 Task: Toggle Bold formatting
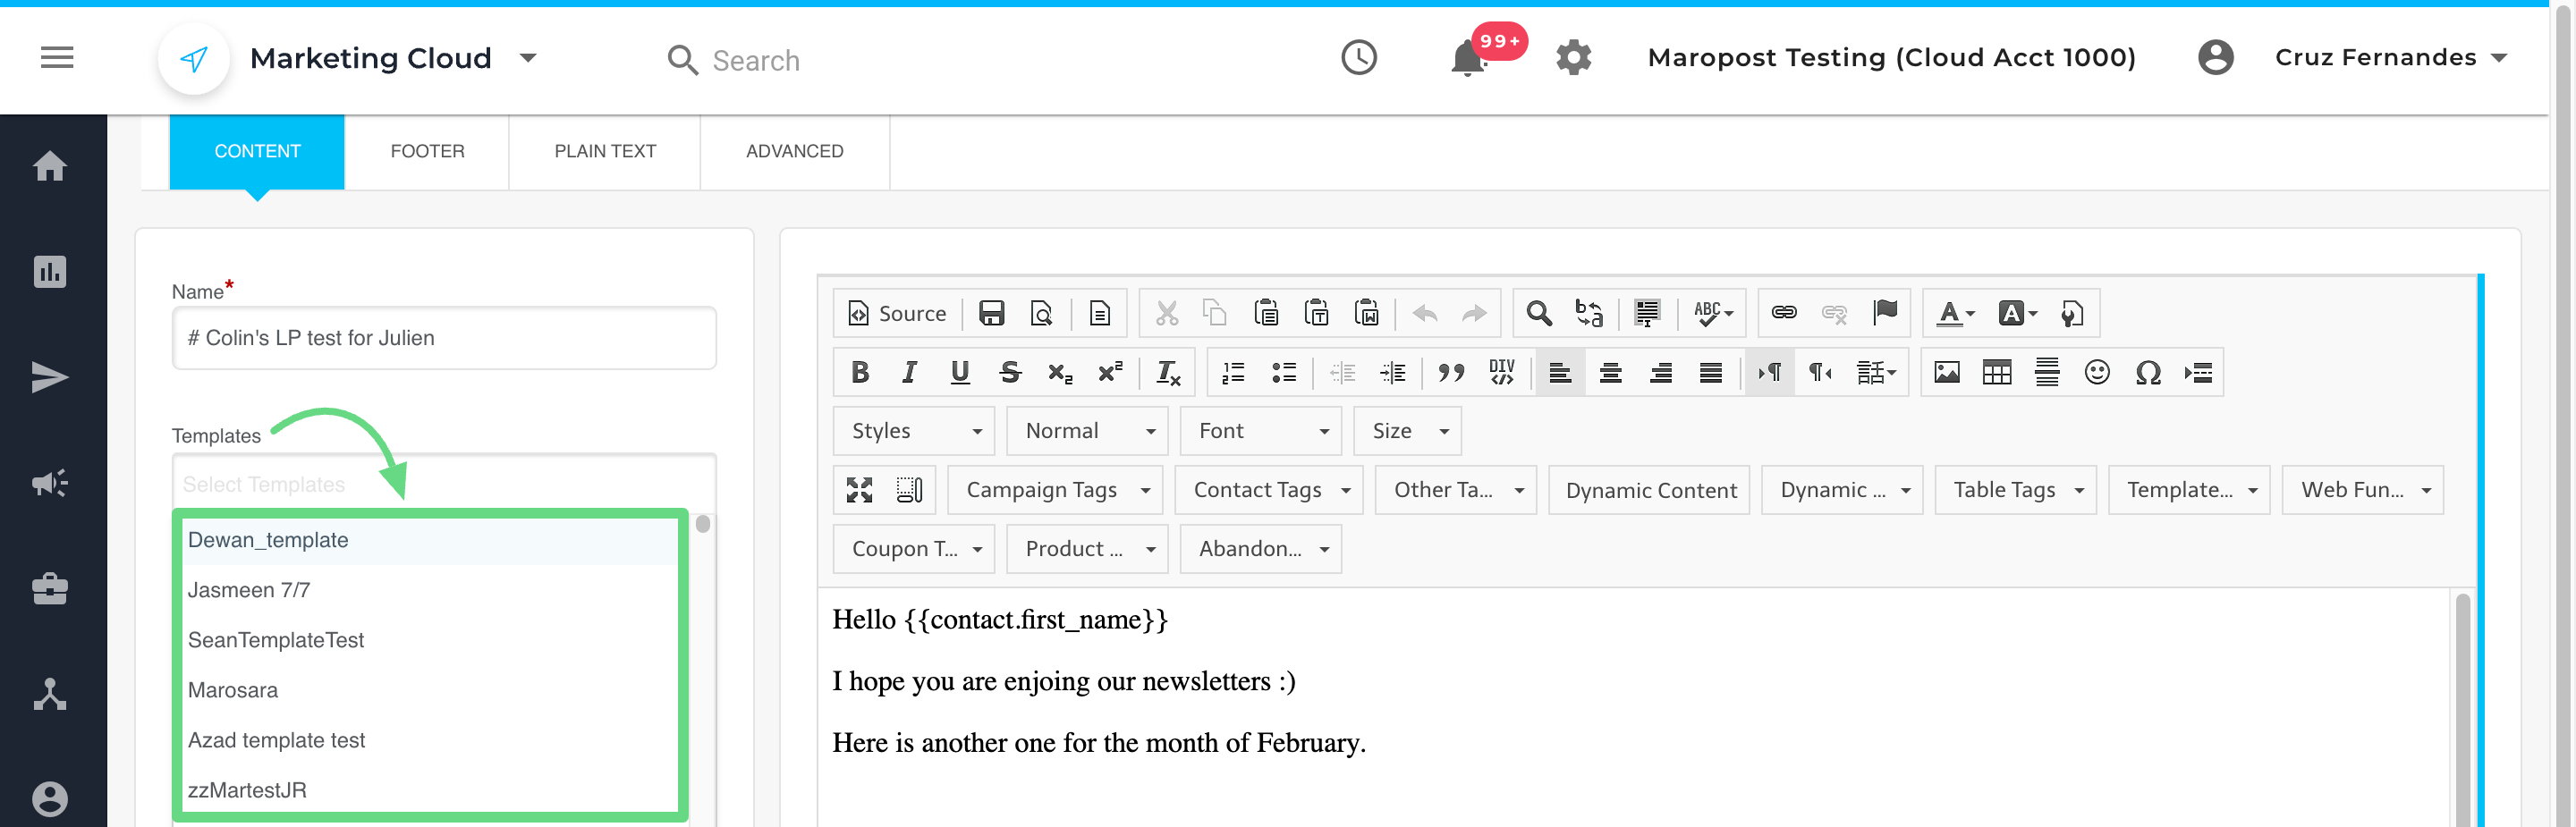tap(859, 373)
